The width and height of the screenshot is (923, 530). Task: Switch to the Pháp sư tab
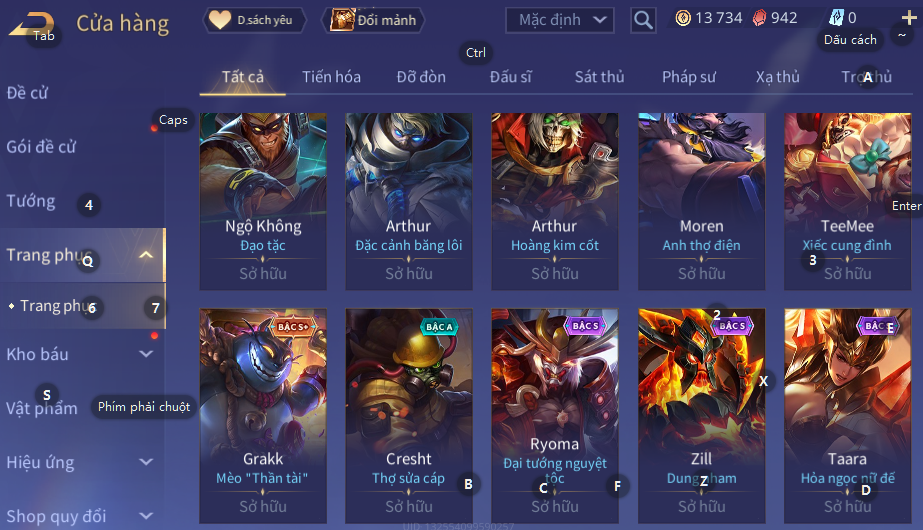coord(689,77)
